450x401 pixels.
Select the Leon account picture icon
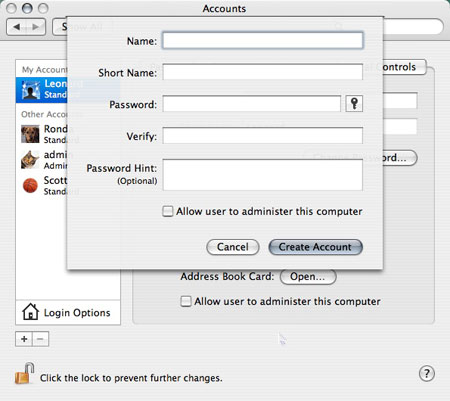[x=31, y=90]
